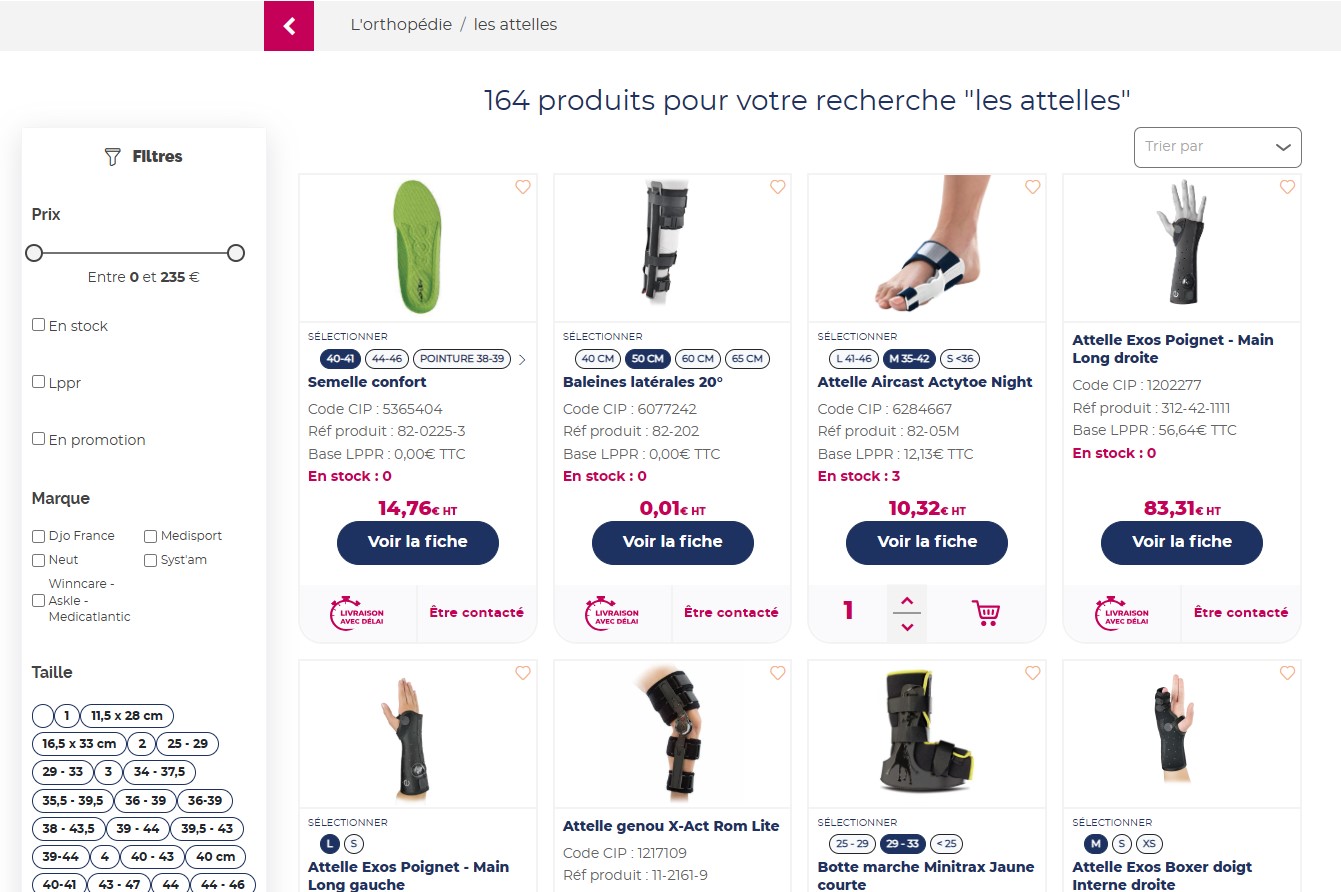Viewport: 1341px width, 892px height.
Task: Click the pink back arrow button
Action: [289, 26]
